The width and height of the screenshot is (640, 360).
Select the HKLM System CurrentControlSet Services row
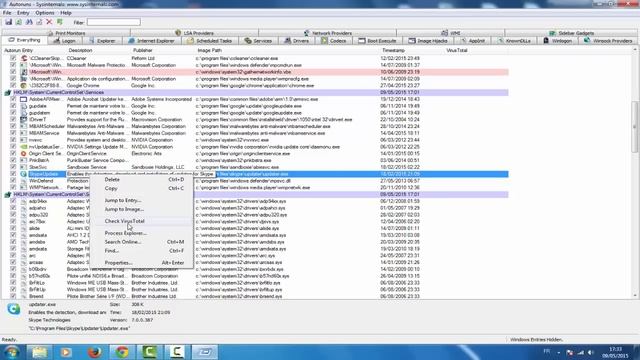click(x=256, y=93)
